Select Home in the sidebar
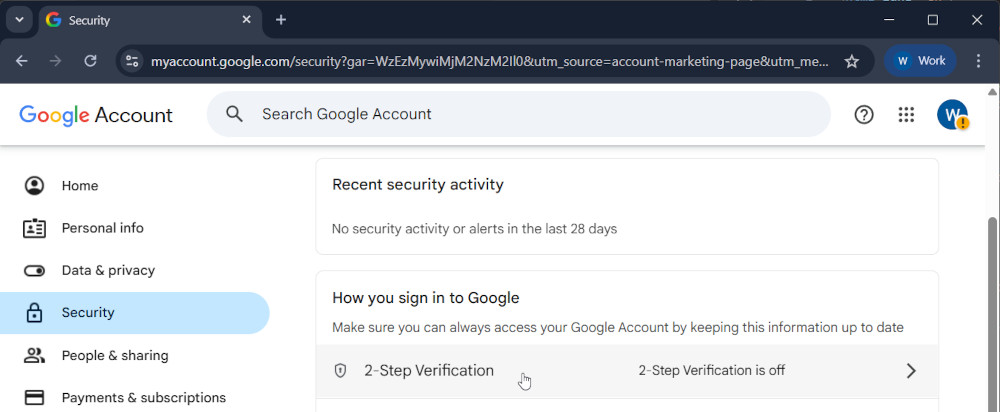 click(80, 186)
